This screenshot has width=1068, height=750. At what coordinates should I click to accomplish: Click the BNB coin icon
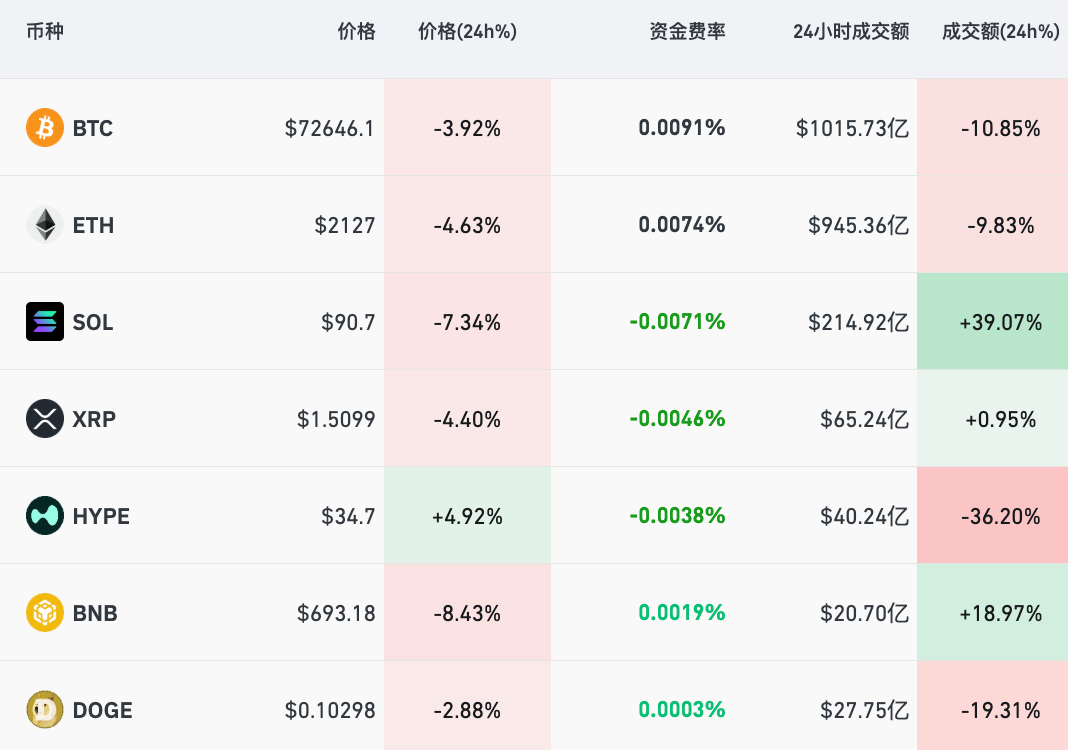tap(45, 613)
